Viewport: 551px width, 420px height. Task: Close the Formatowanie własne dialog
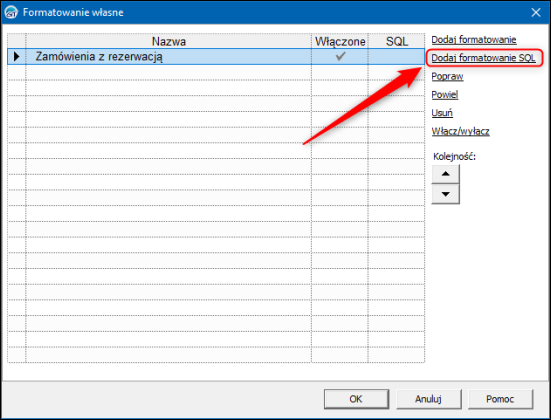click(536, 12)
